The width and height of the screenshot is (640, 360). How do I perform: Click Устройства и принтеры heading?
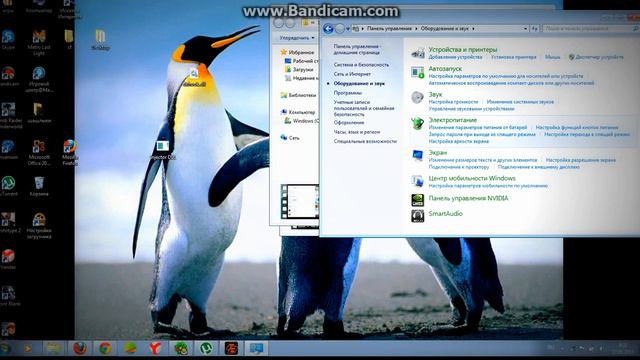[x=462, y=50]
